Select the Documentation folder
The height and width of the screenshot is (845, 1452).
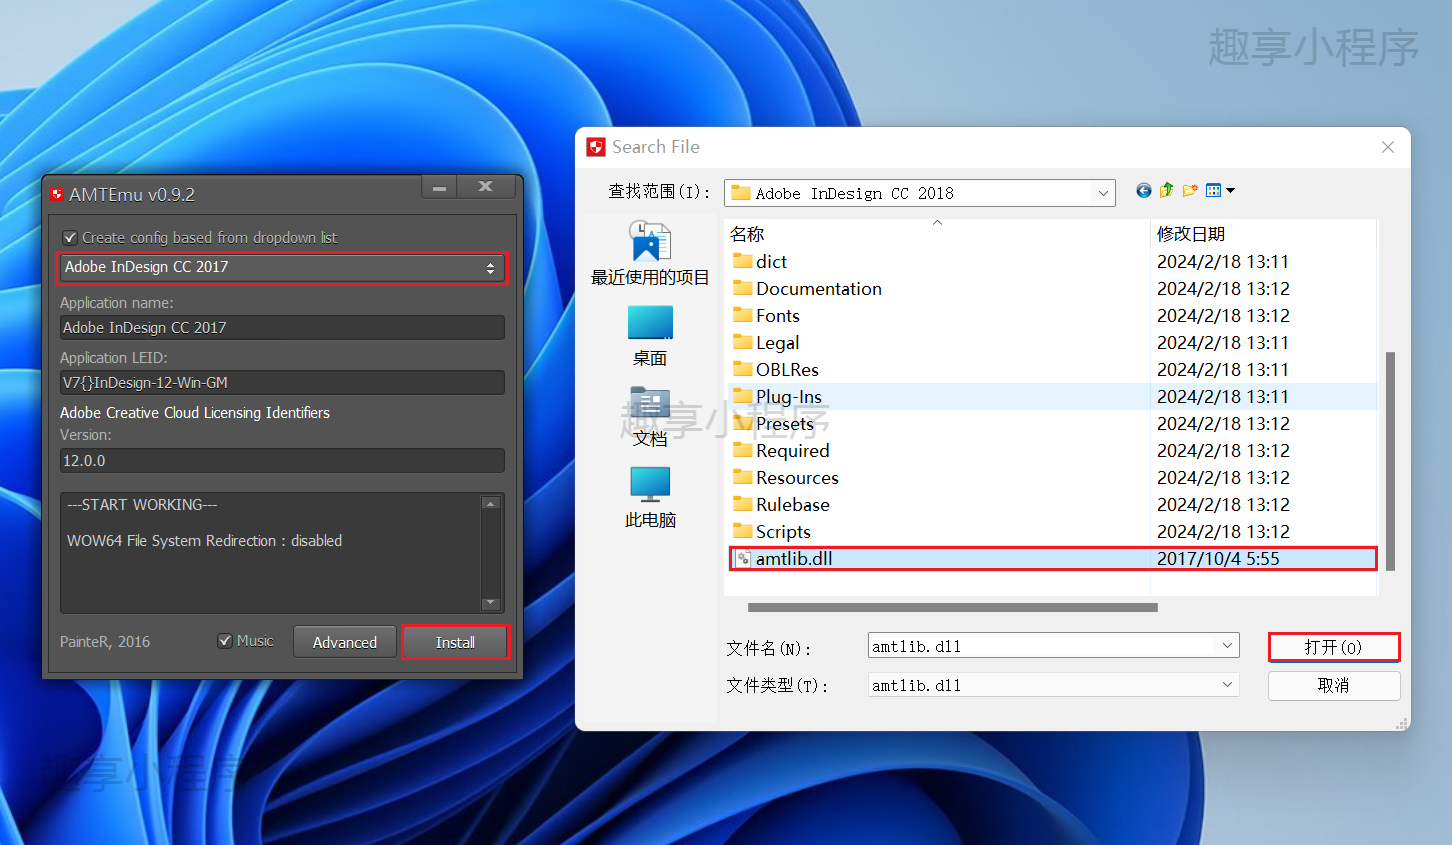[807, 289]
